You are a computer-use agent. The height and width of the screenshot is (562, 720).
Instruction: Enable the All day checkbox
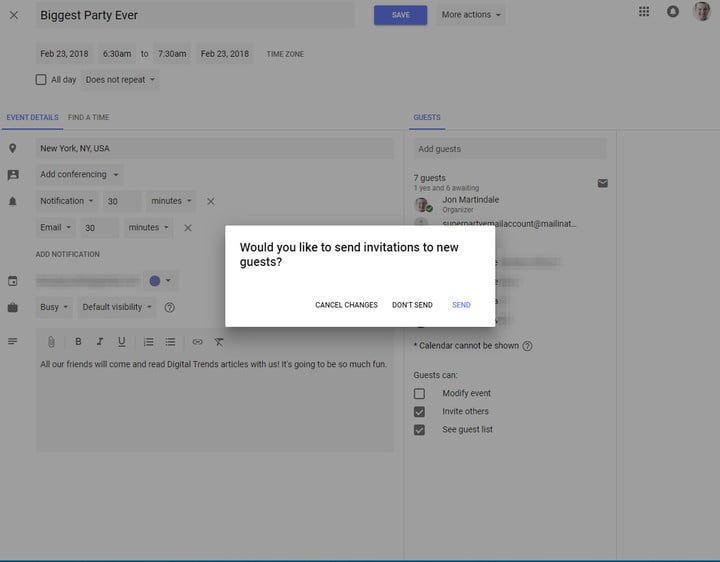[41, 80]
